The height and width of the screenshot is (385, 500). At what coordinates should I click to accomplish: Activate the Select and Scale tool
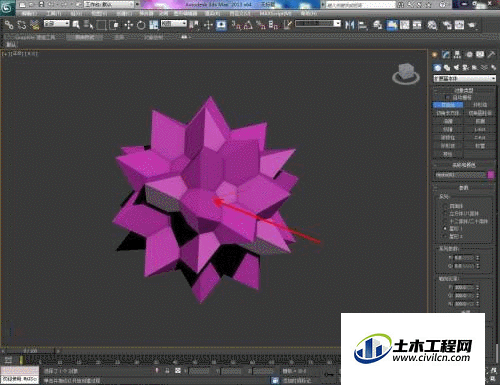153,25
